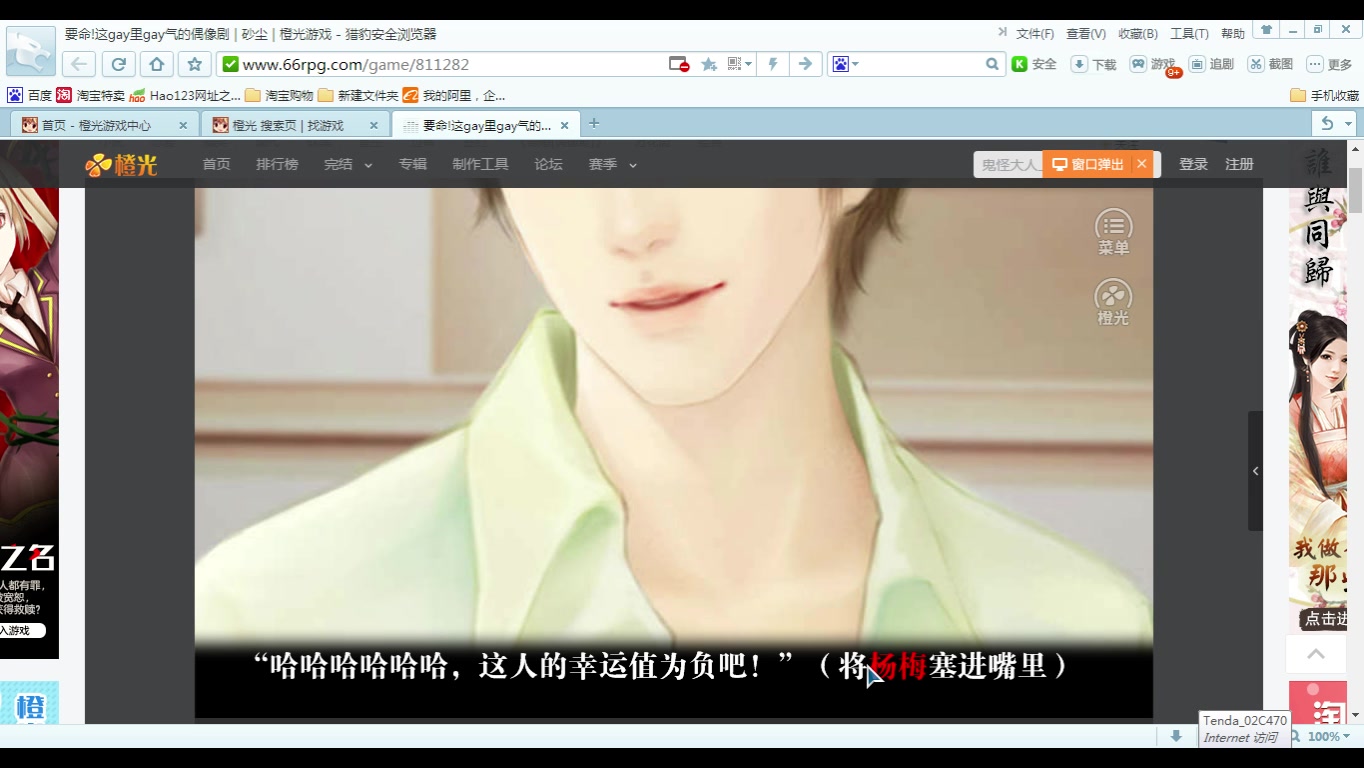Click the green security check badge in address bar
The width and height of the screenshot is (1364, 768).
pyautogui.click(x=231, y=64)
